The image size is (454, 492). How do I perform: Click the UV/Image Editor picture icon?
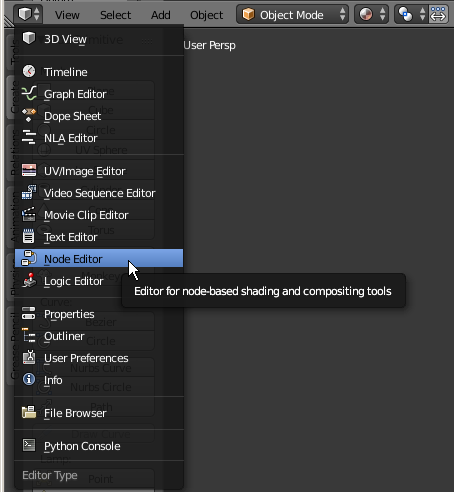[29, 170]
